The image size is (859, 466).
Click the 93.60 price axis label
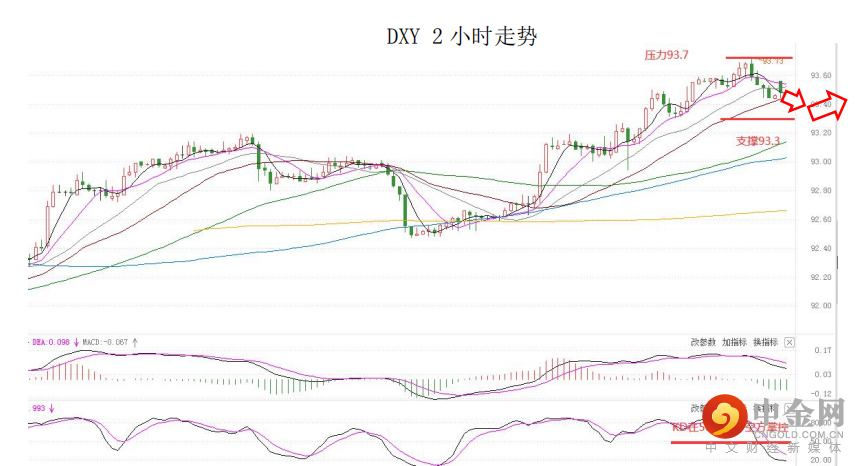(x=821, y=76)
